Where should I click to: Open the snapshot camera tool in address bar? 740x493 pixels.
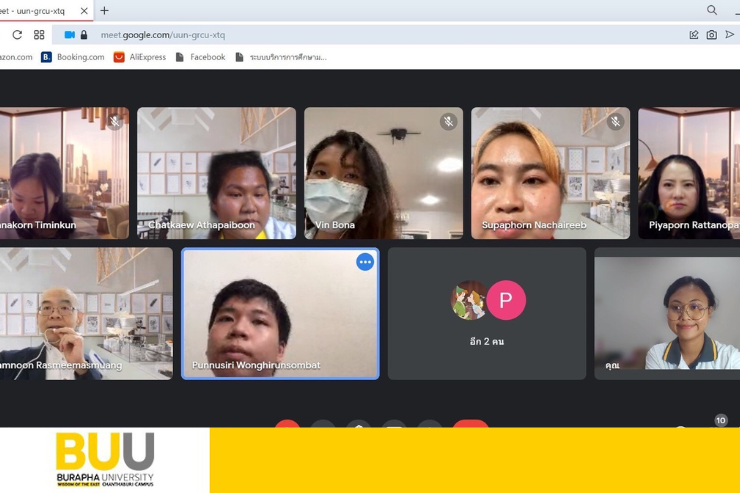(x=711, y=34)
